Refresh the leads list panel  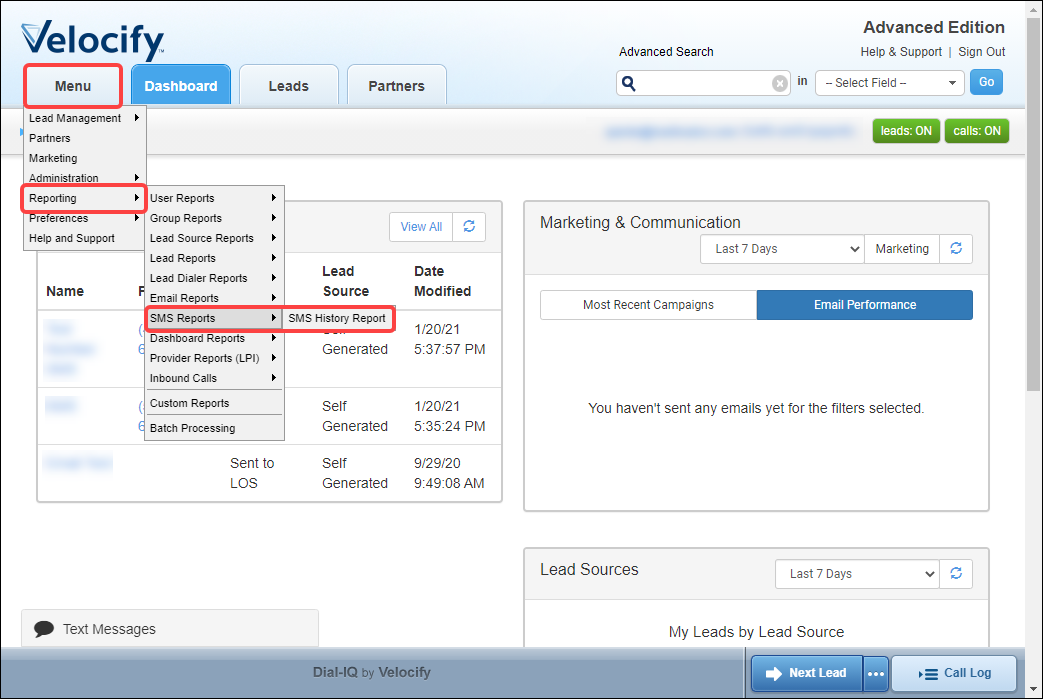[469, 227]
